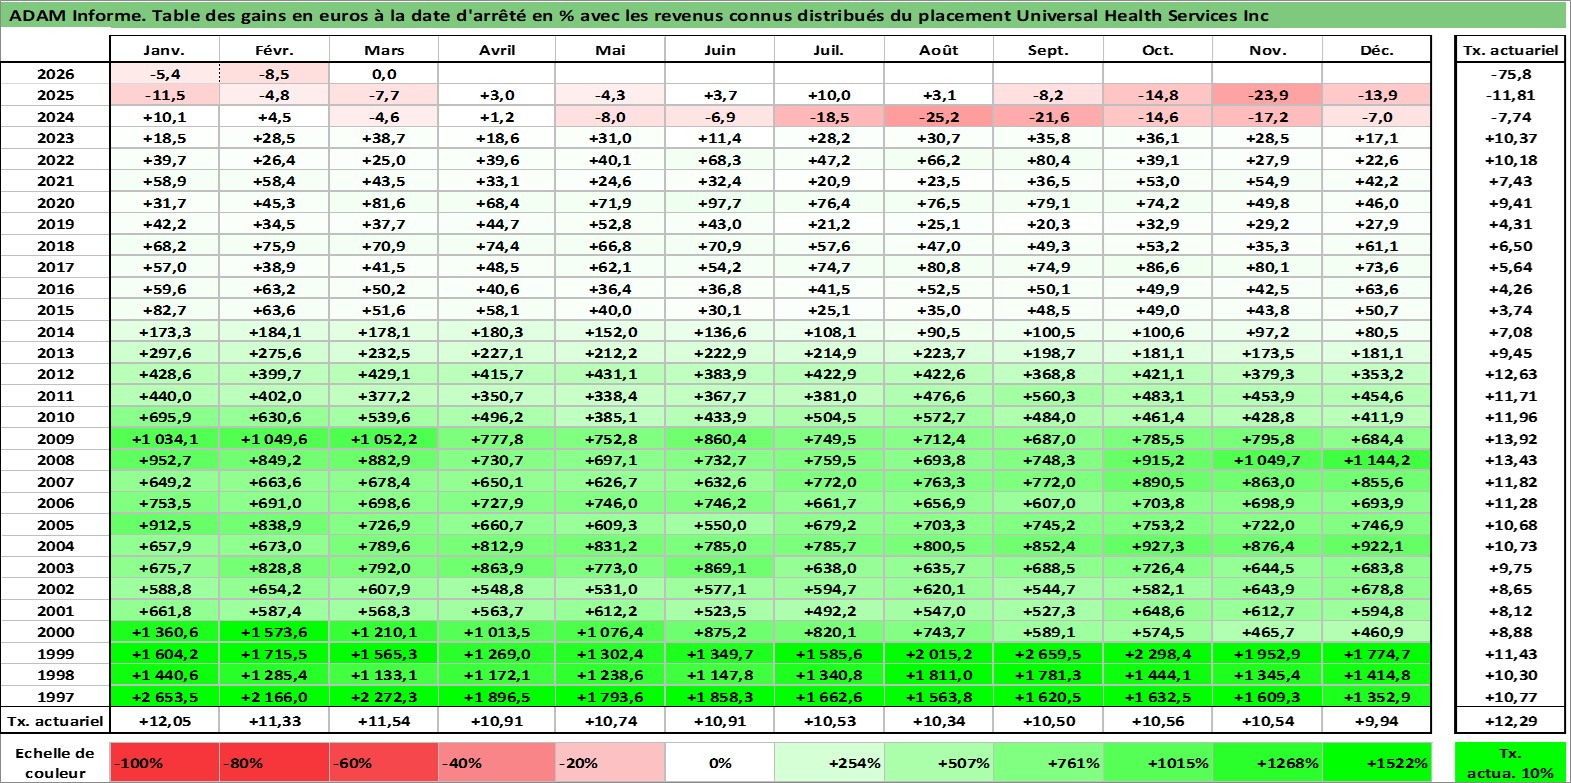This screenshot has width=1571, height=783.
Task: Click the Echelle de couleur label
Action: click(x=55, y=762)
